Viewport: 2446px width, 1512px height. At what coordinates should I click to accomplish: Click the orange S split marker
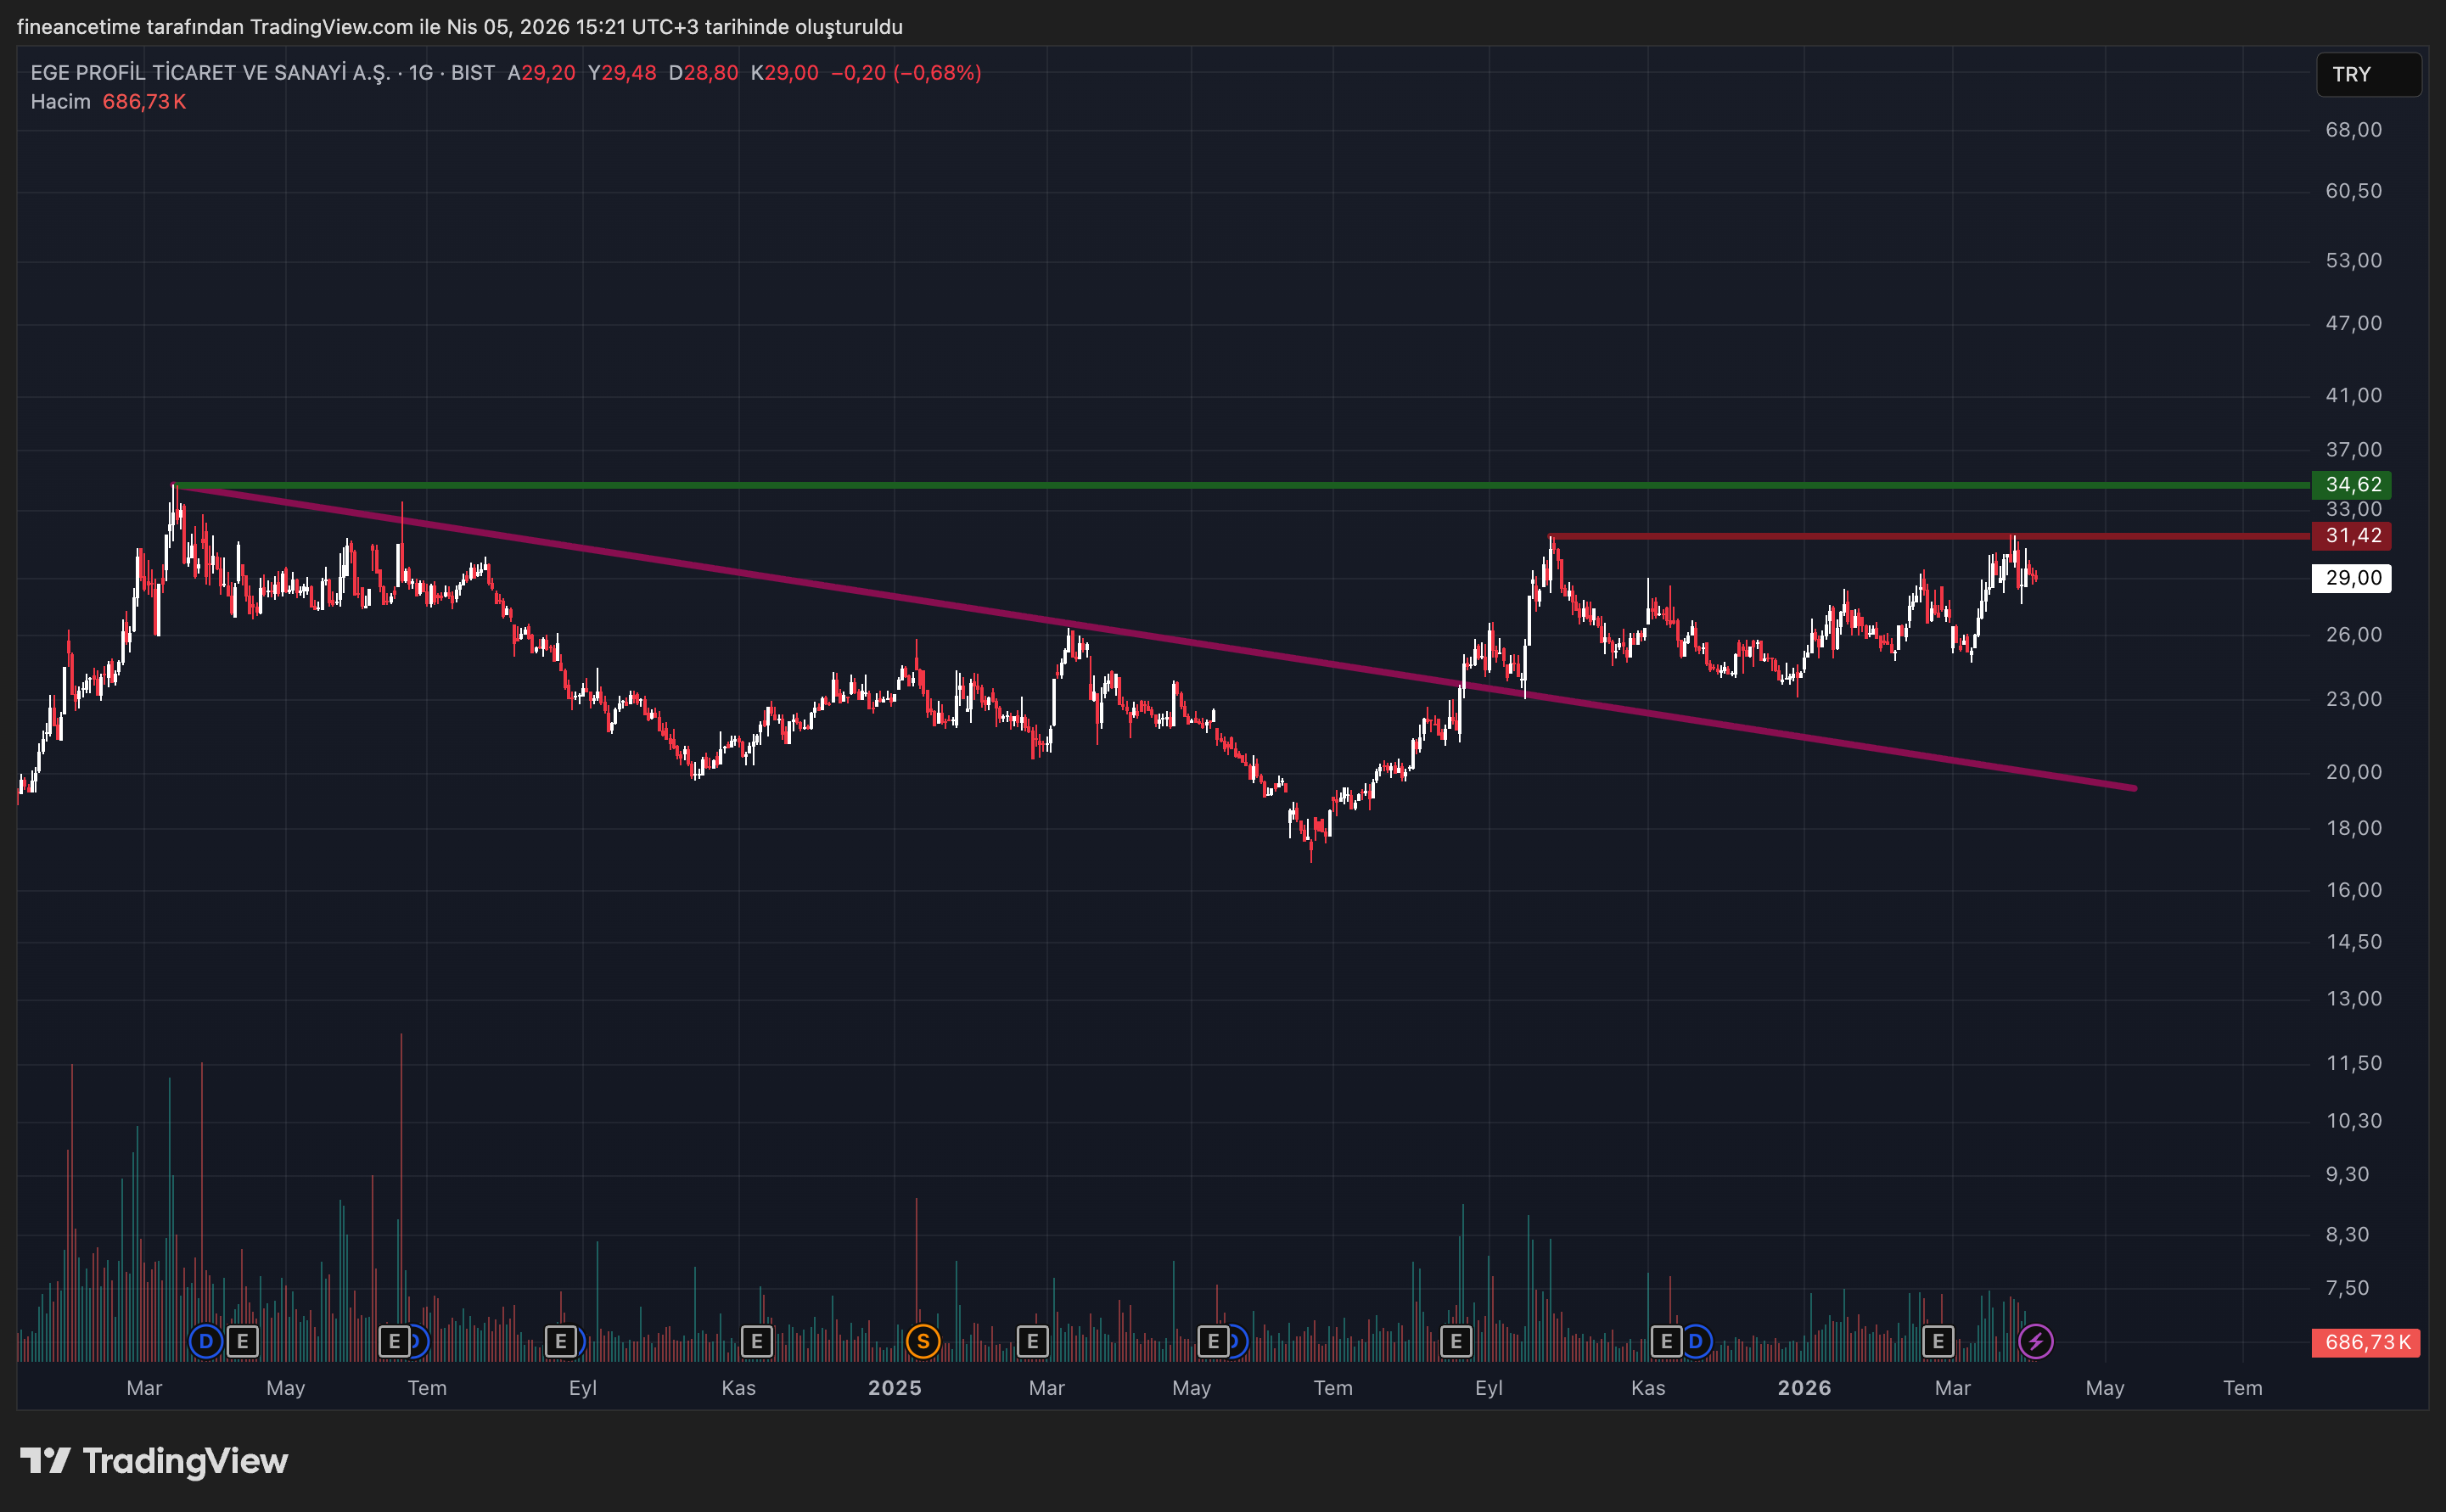(x=922, y=1341)
